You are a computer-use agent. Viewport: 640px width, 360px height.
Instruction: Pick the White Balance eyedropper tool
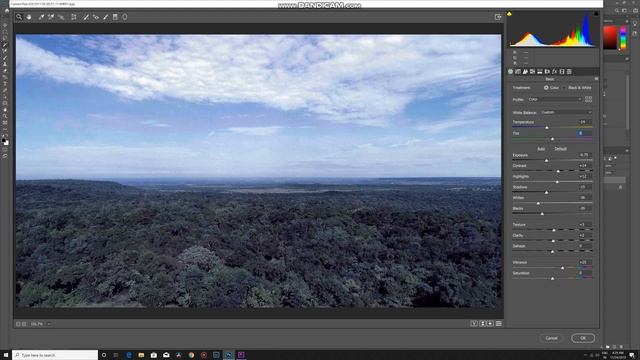(41, 17)
